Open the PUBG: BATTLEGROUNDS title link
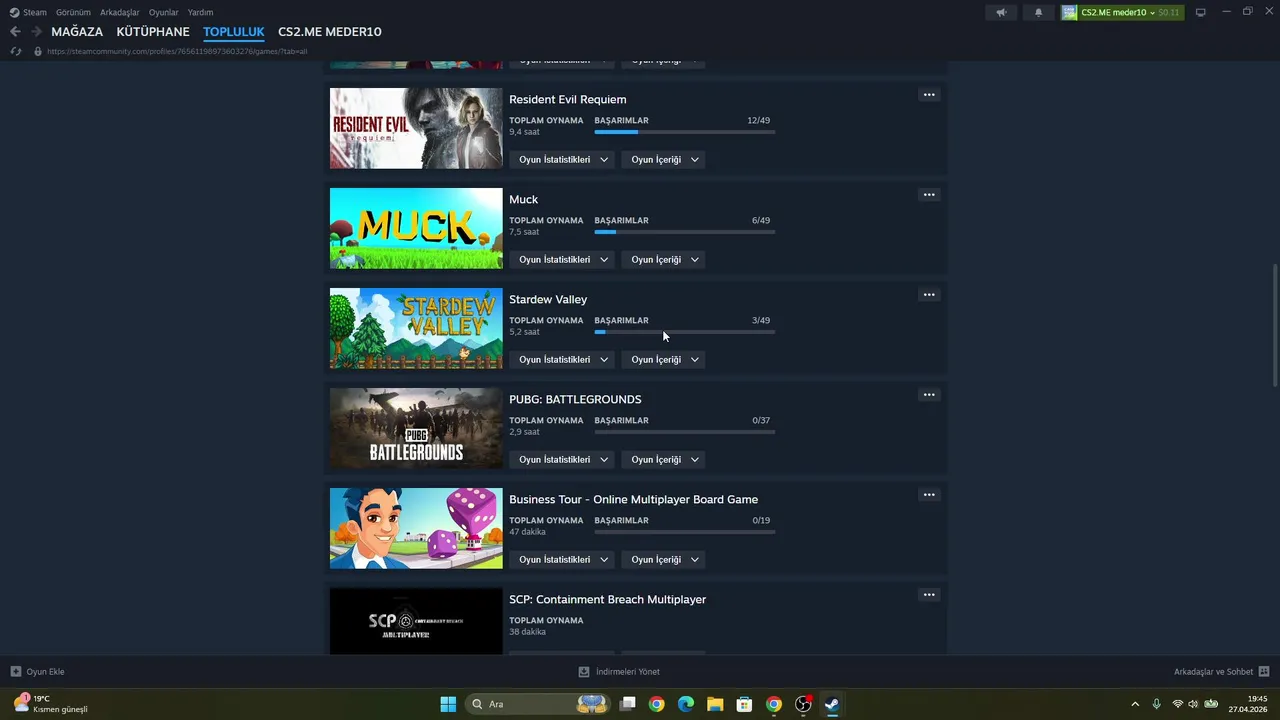The image size is (1280, 720). [575, 399]
